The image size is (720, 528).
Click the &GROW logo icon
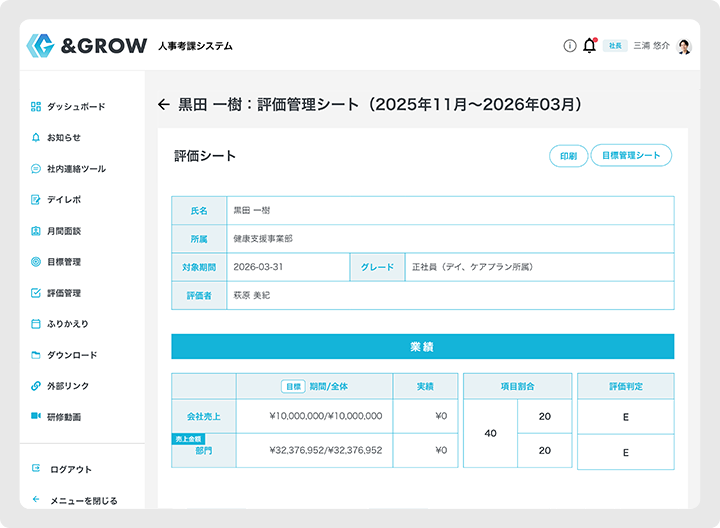pyautogui.click(x=40, y=46)
